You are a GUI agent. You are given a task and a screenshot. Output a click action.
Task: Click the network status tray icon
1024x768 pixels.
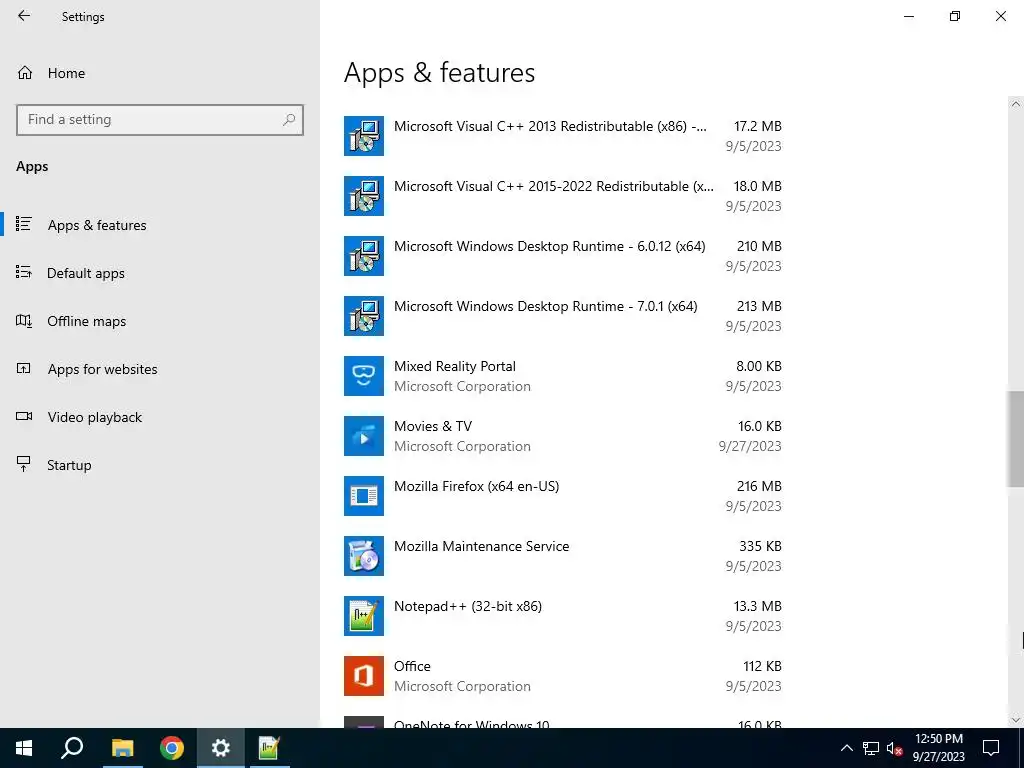(871, 748)
